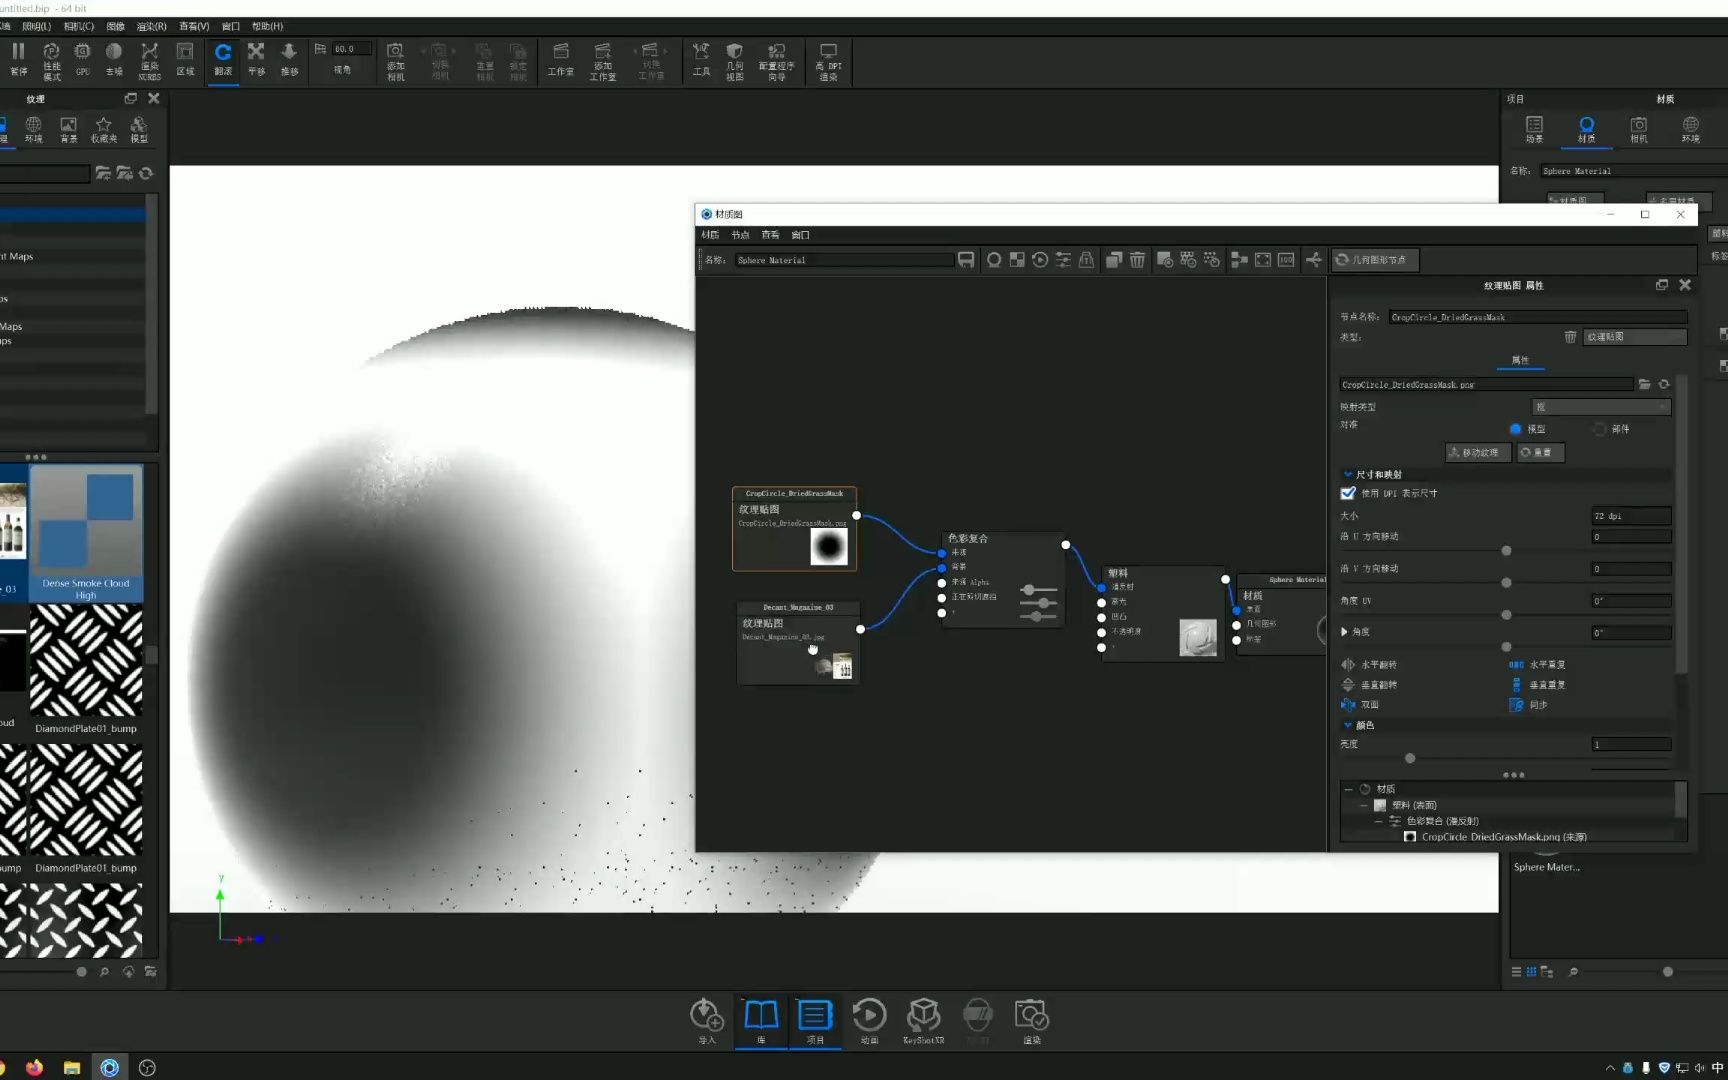
Task: Click the denoise (去噪) icon
Action: 114,59
